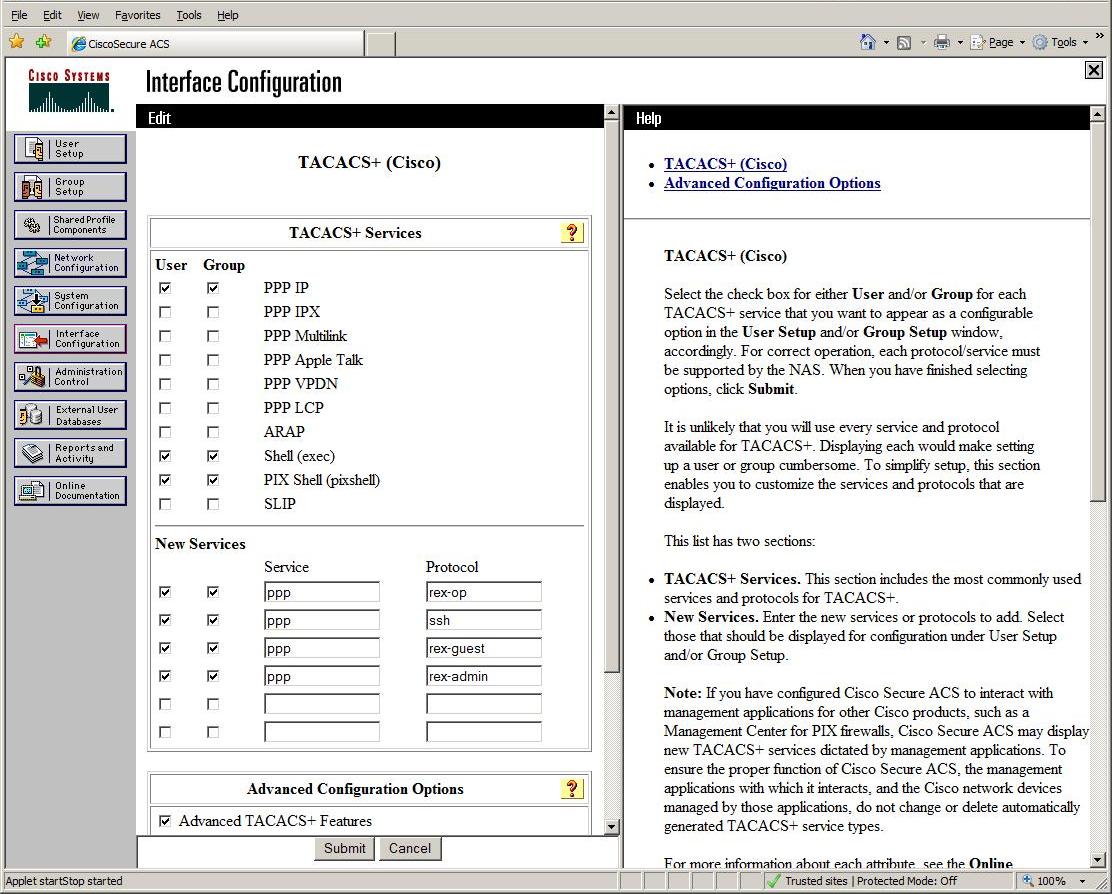Click the Add to Favorites icon
The width and height of the screenshot is (1112, 894).
point(43,42)
